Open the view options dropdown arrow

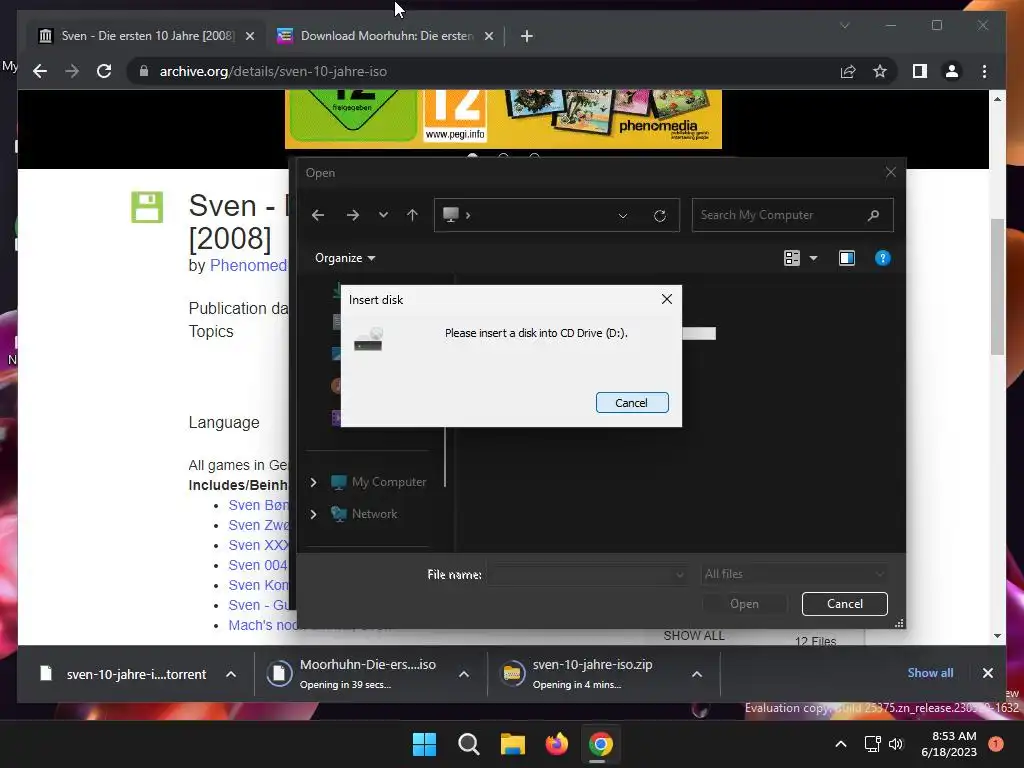pyautogui.click(x=813, y=258)
